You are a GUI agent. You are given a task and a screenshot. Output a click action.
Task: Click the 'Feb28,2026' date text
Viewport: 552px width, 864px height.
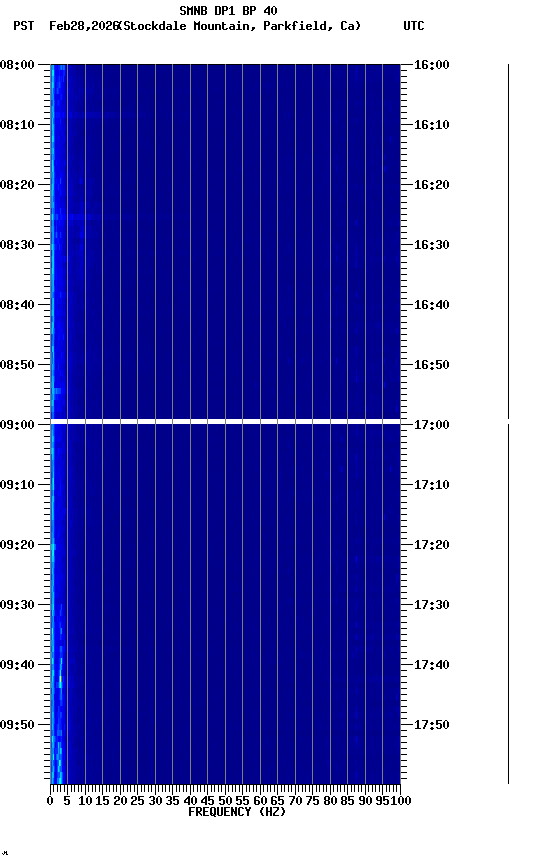pos(84,26)
